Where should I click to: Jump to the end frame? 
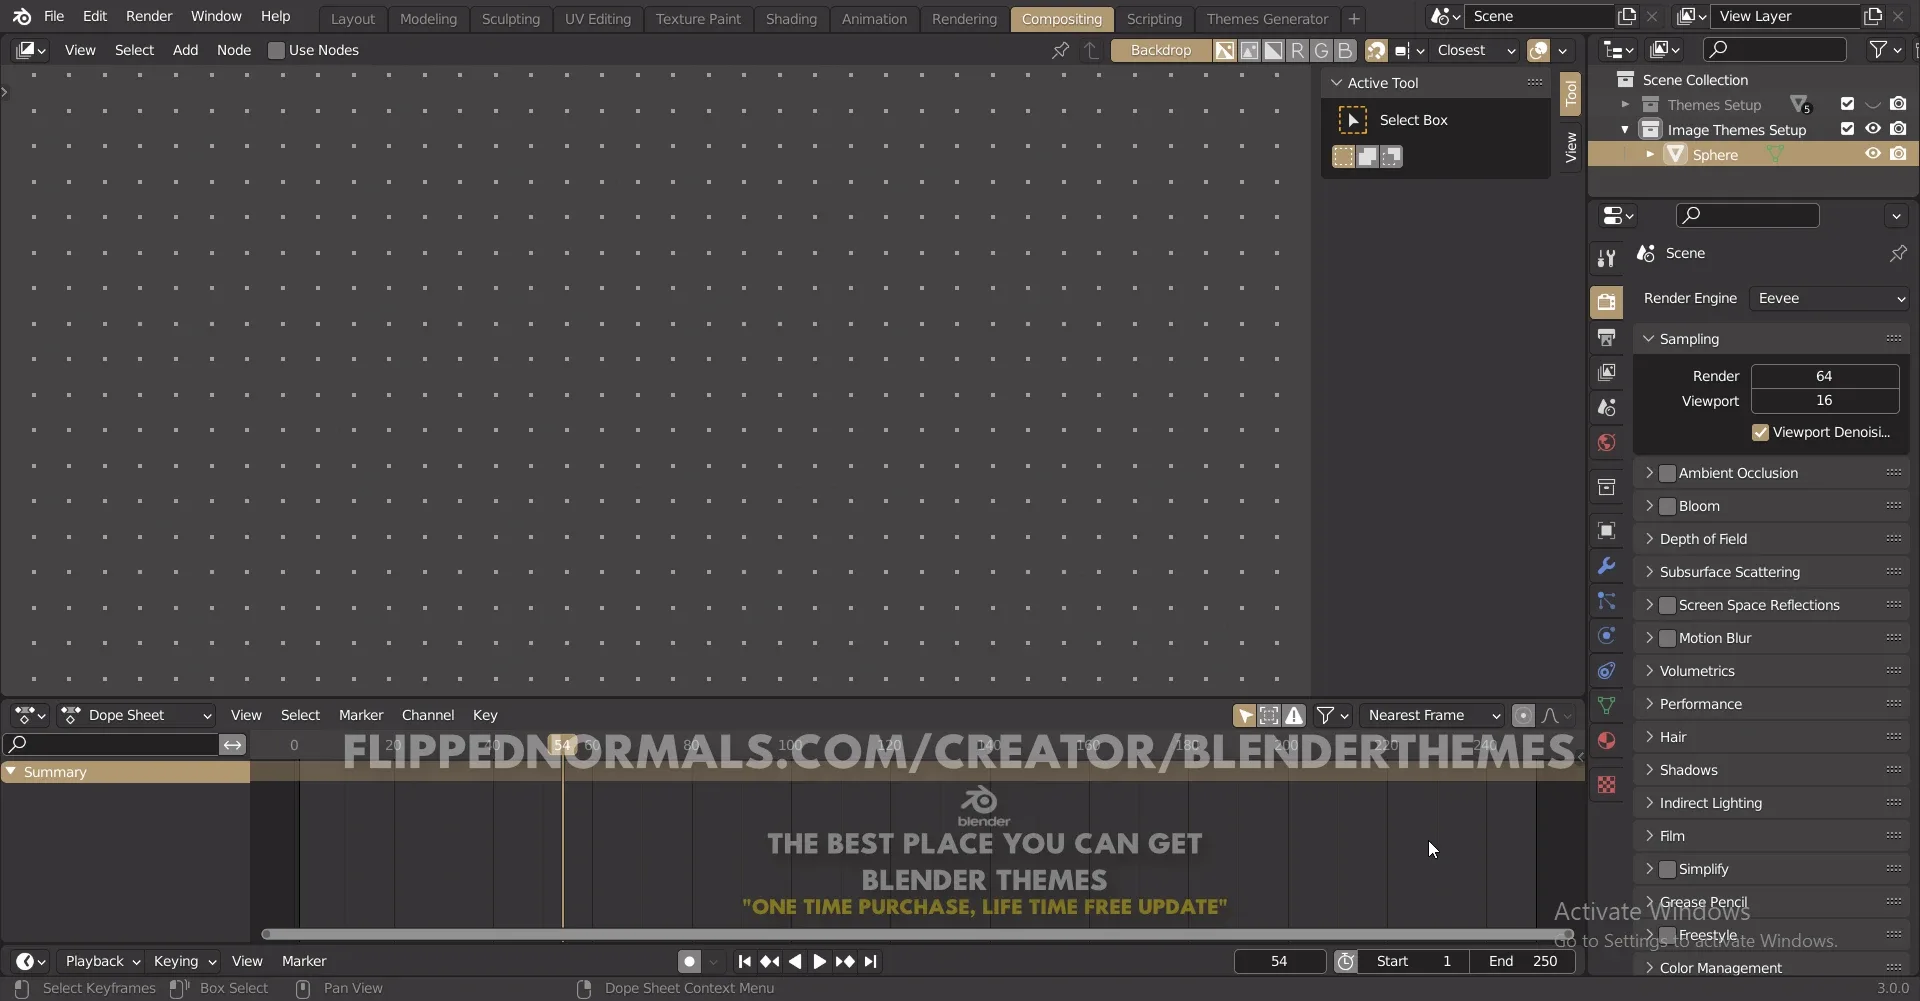tap(871, 961)
